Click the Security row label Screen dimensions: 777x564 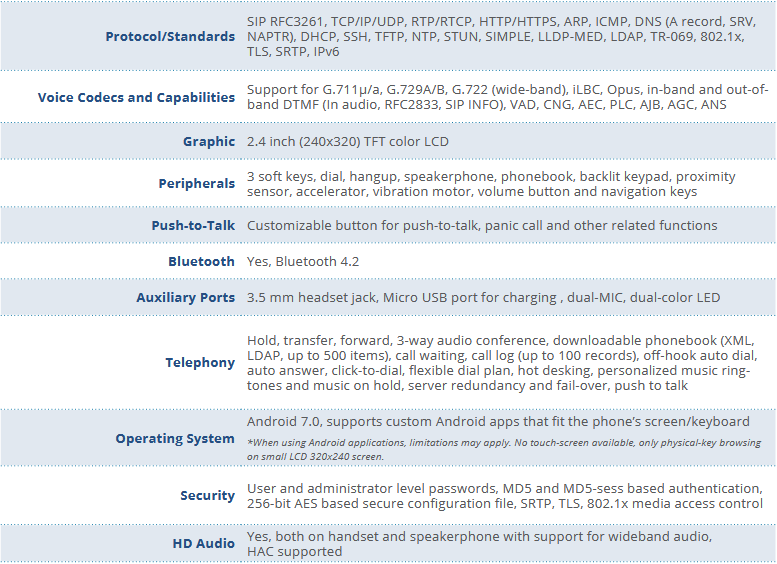(x=207, y=496)
